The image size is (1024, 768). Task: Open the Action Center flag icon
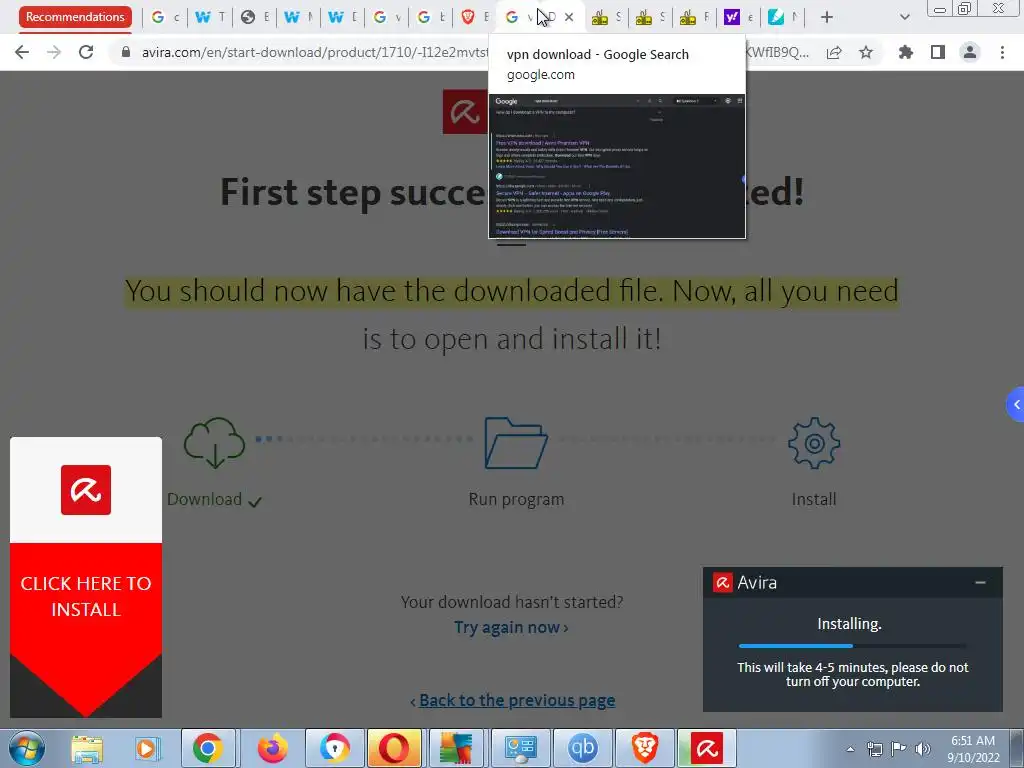pyautogui.click(x=898, y=749)
